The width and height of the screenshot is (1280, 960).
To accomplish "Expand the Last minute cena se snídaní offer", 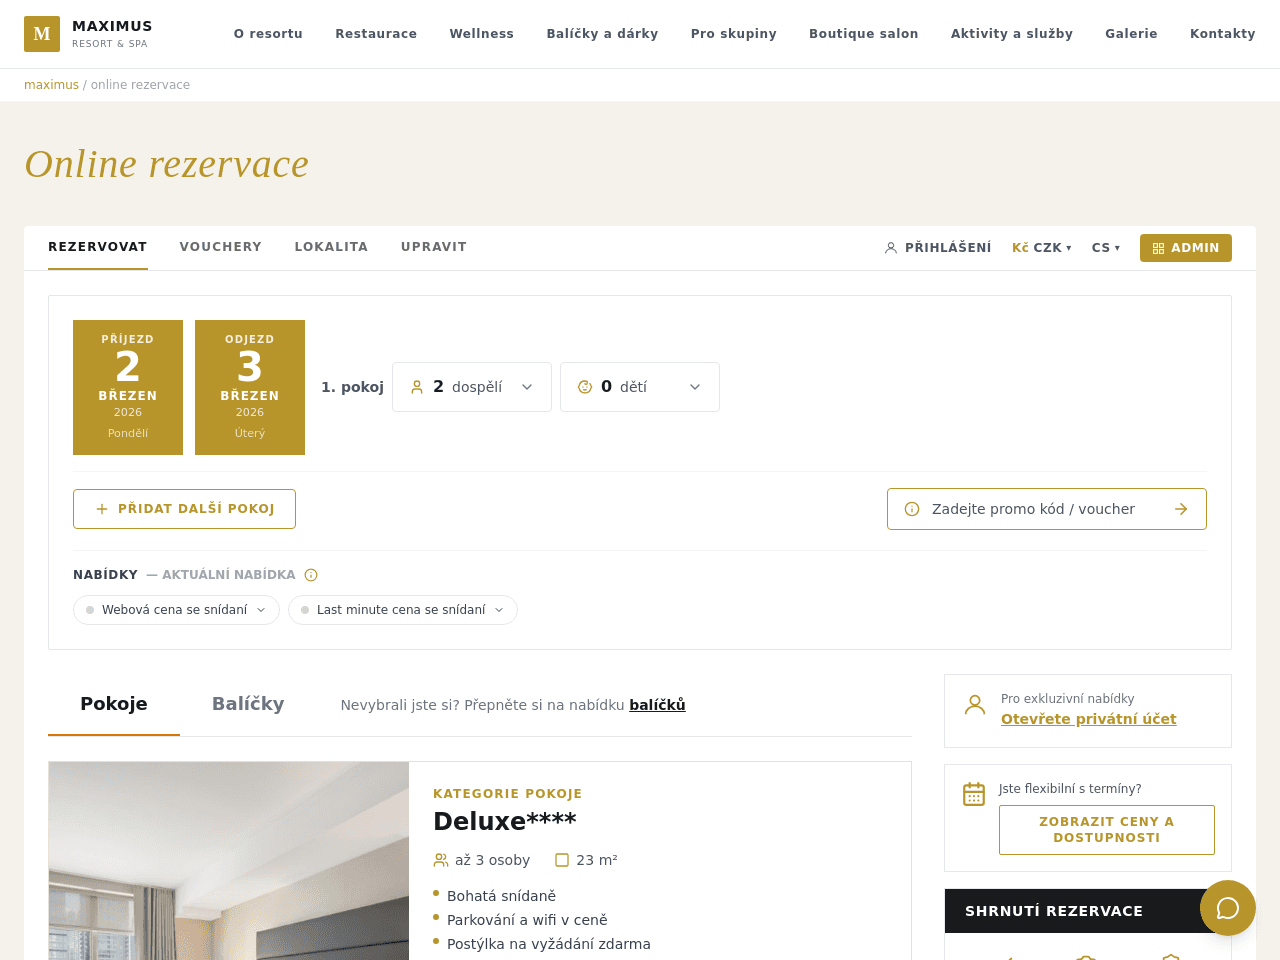I will (x=403, y=610).
